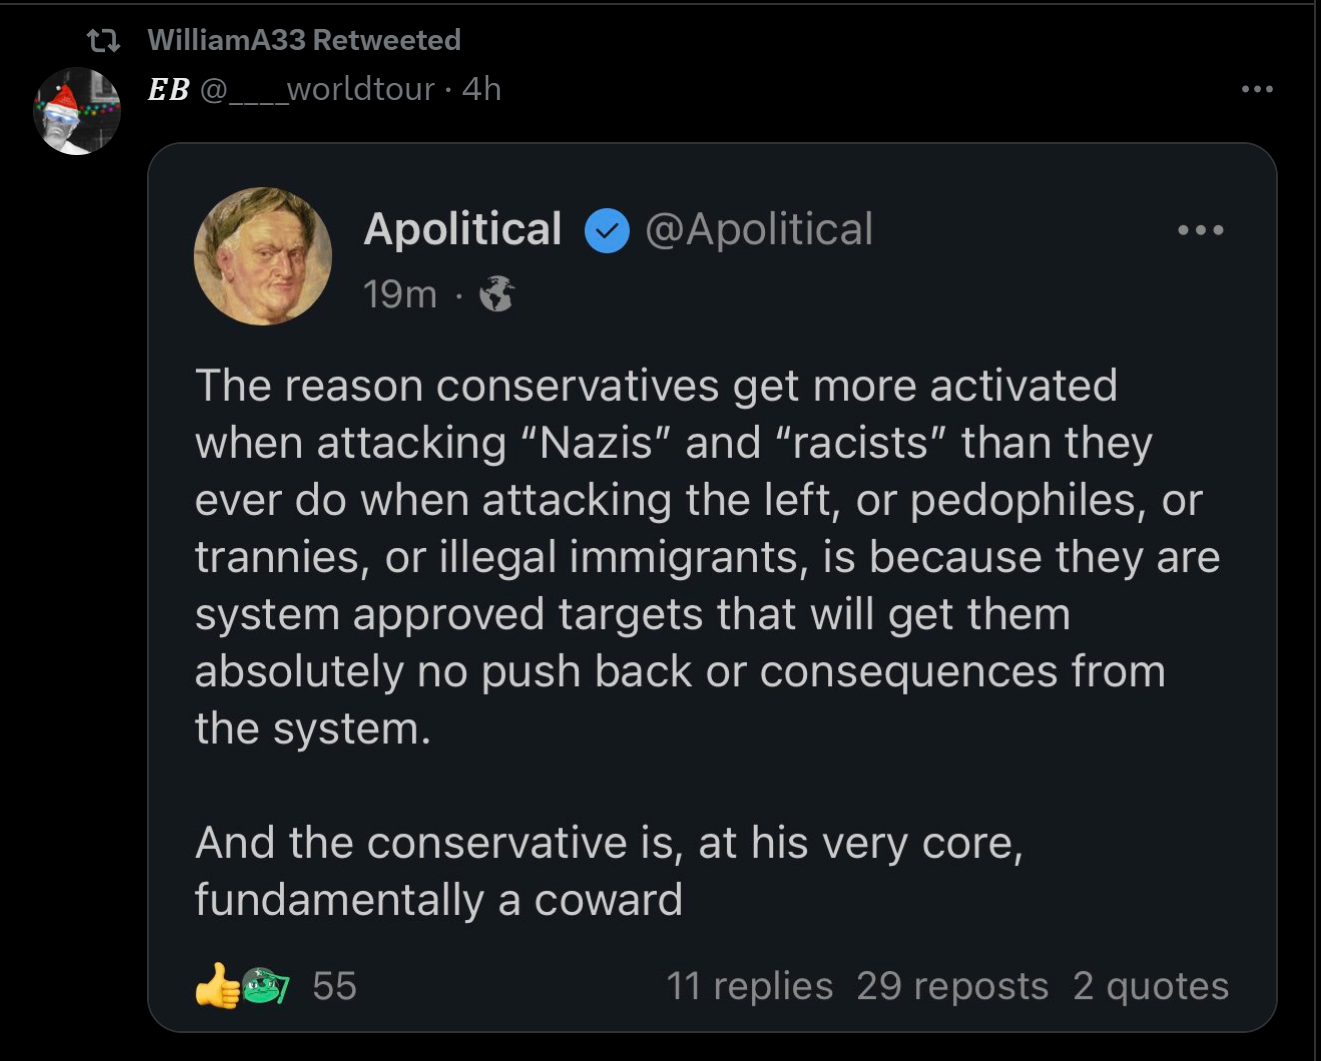The image size is (1321, 1061).
Task: Click the @Apolitical handle
Action: [x=759, y=229]
